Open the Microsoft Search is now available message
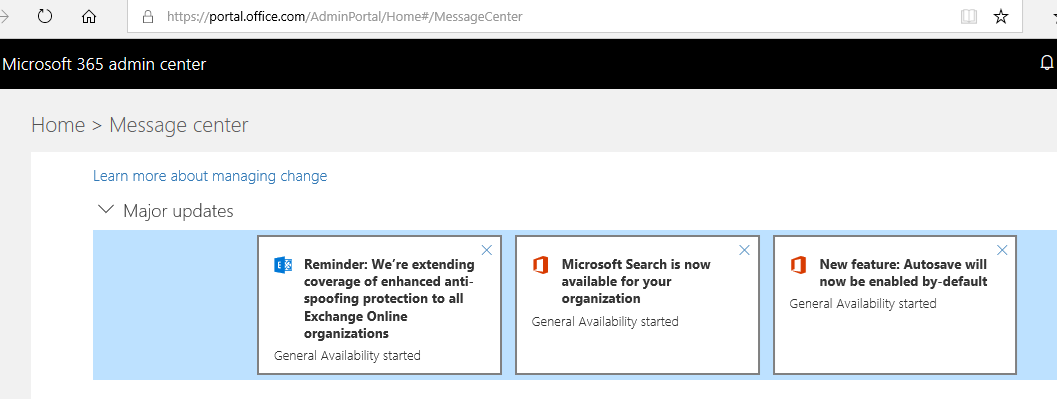The height and width of the screenshot is (399, 1057). pos(636,281)
